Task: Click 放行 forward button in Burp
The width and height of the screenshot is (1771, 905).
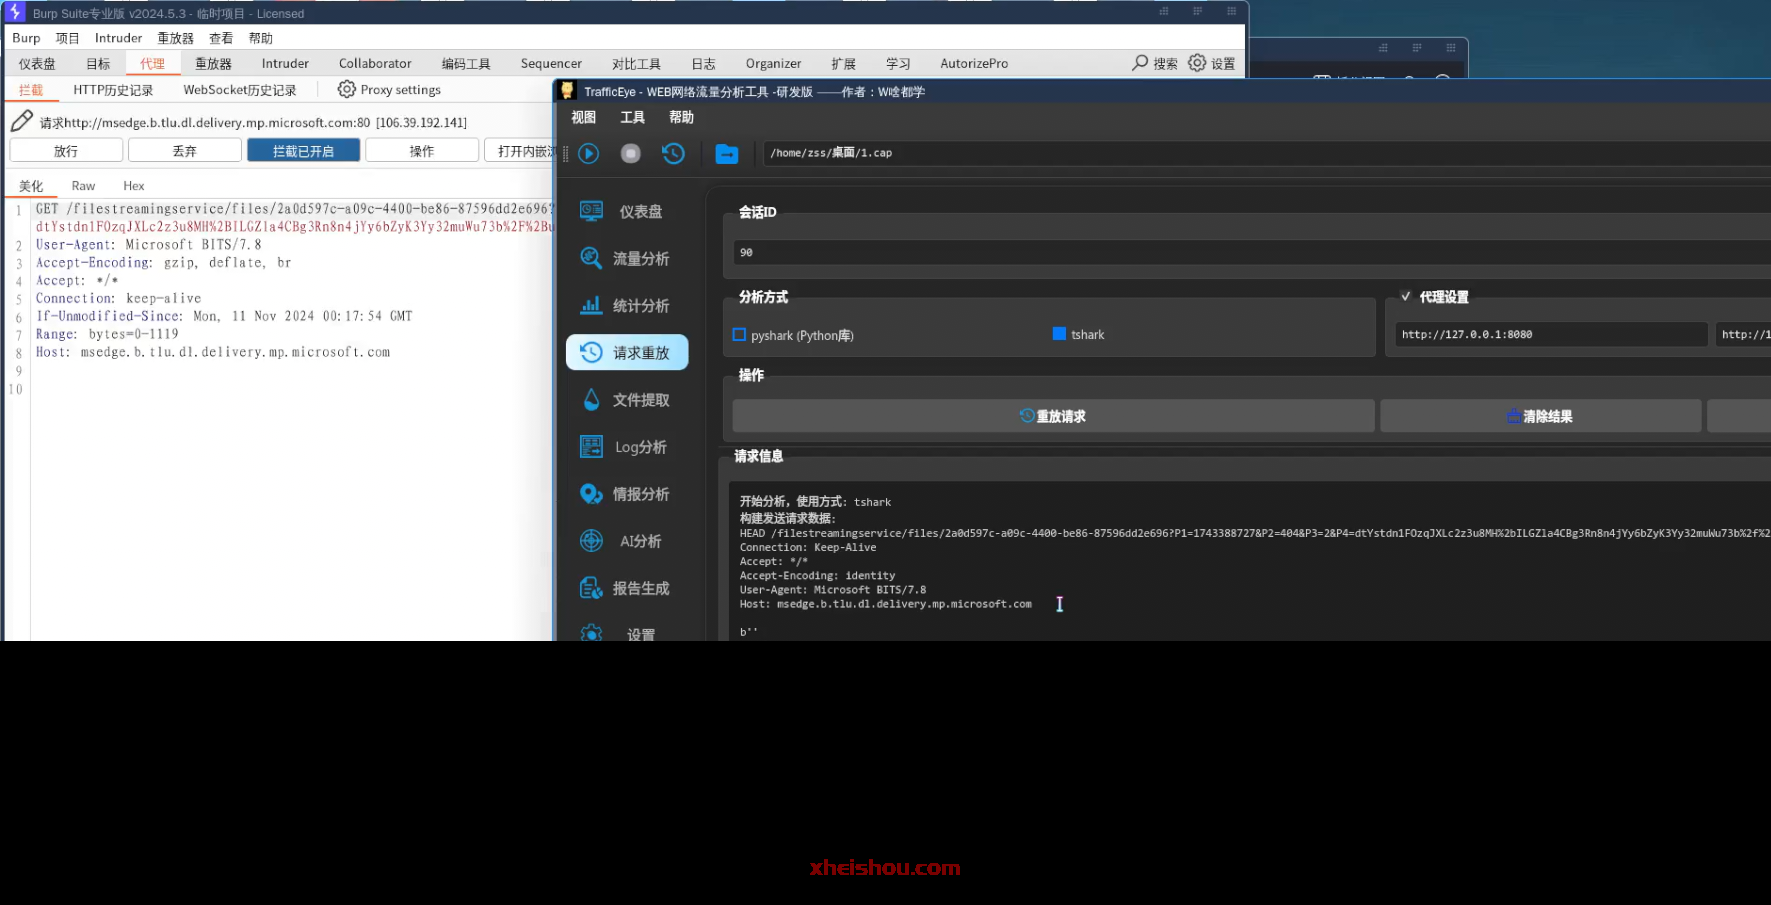Action: 66,151
